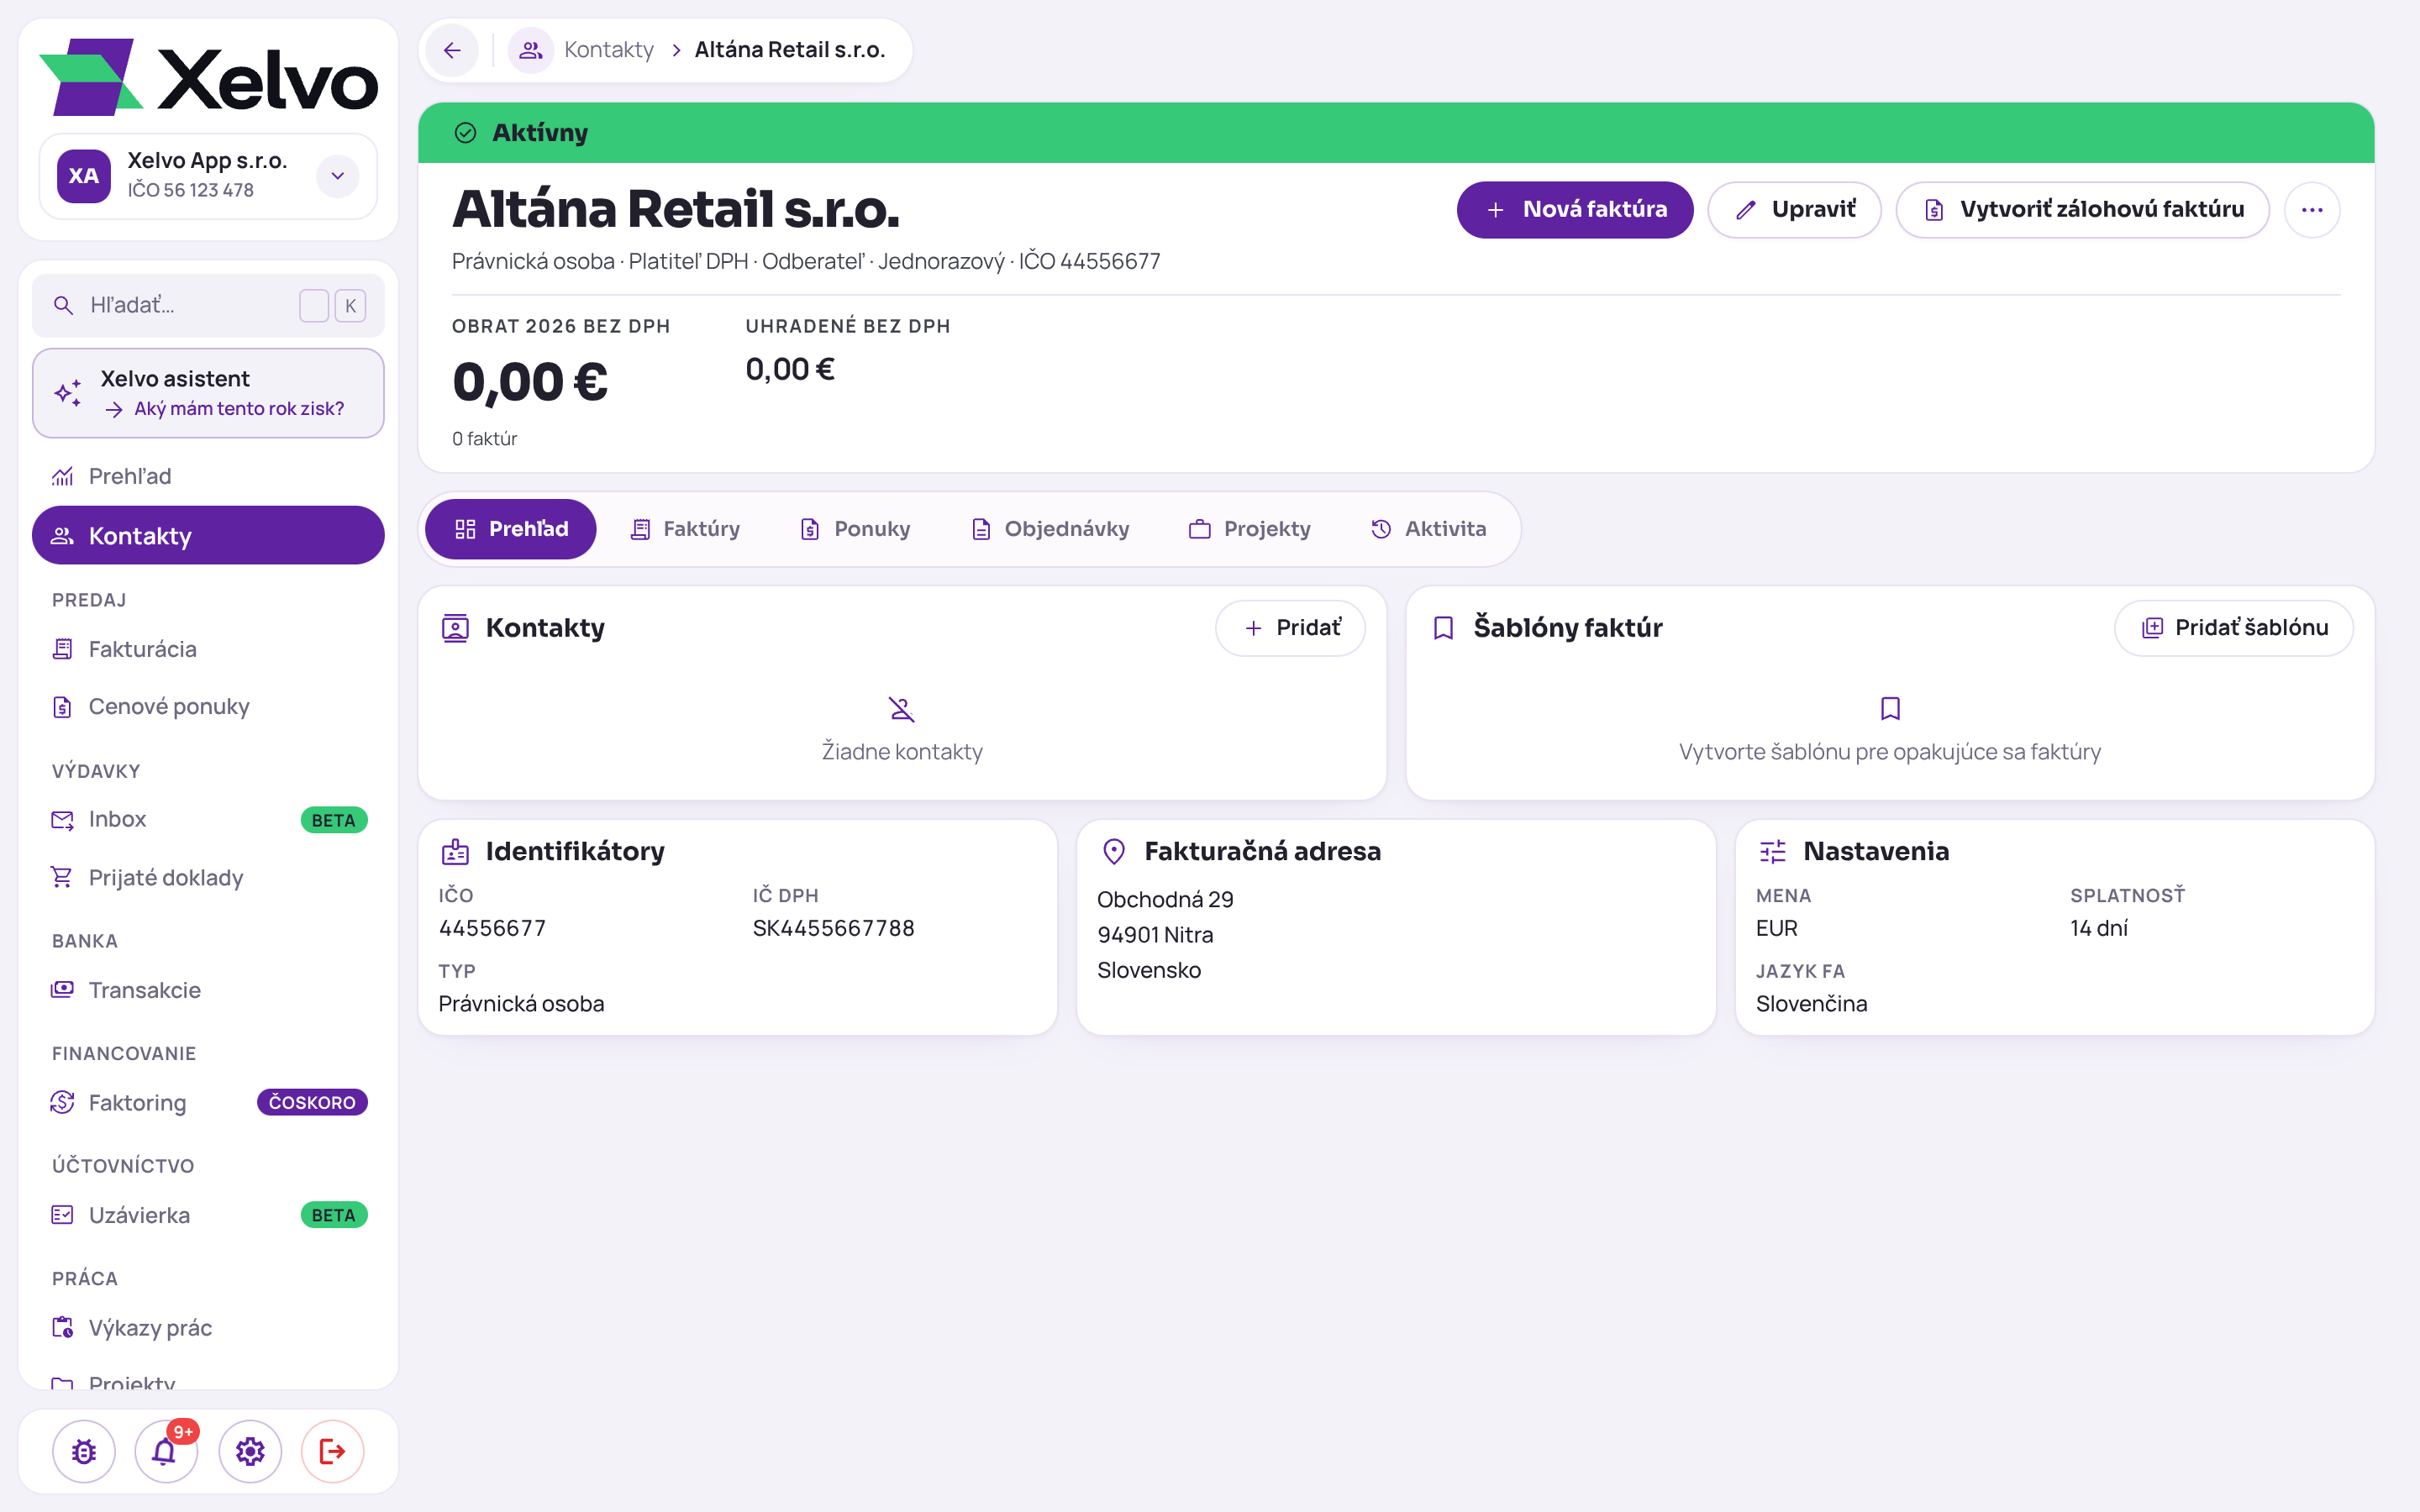
Task: Switch to the Faktúry tab
Action: (685, 529)
